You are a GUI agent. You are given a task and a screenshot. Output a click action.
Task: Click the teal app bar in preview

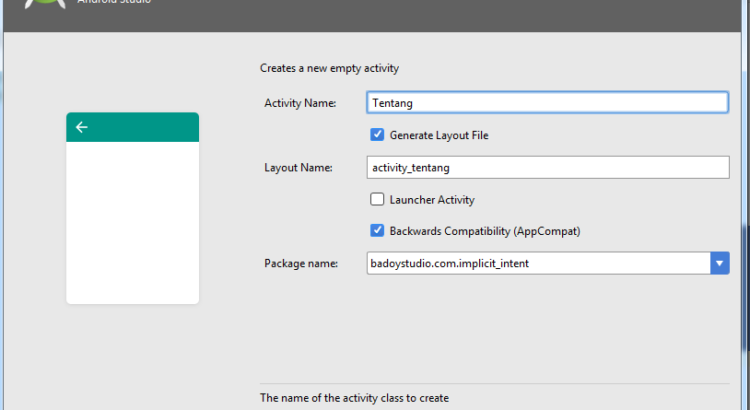140,127
